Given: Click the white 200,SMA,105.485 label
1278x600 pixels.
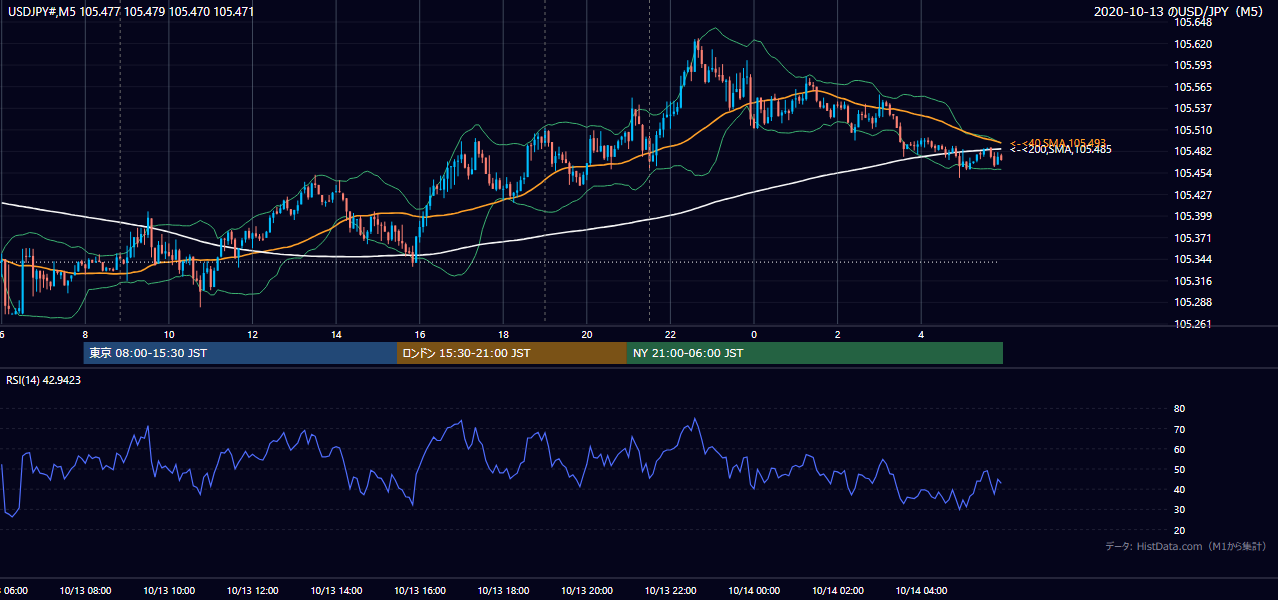Looking at the screenshot, I should click(1061, 150).
